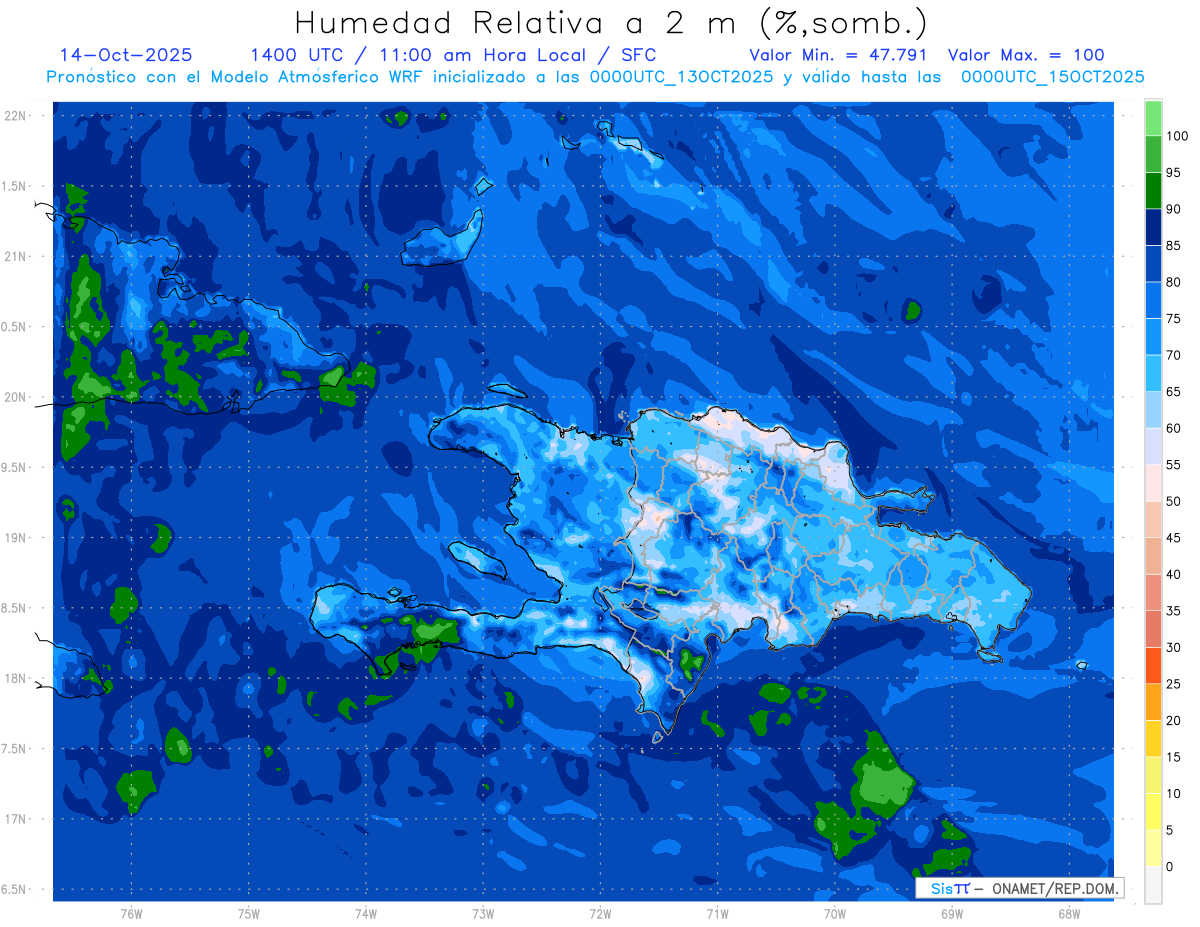Image resolution: width=1200 pixels, height=927 pixels.
Task: Click the '70W' longitude label
Action: click(x=834, y=913)
